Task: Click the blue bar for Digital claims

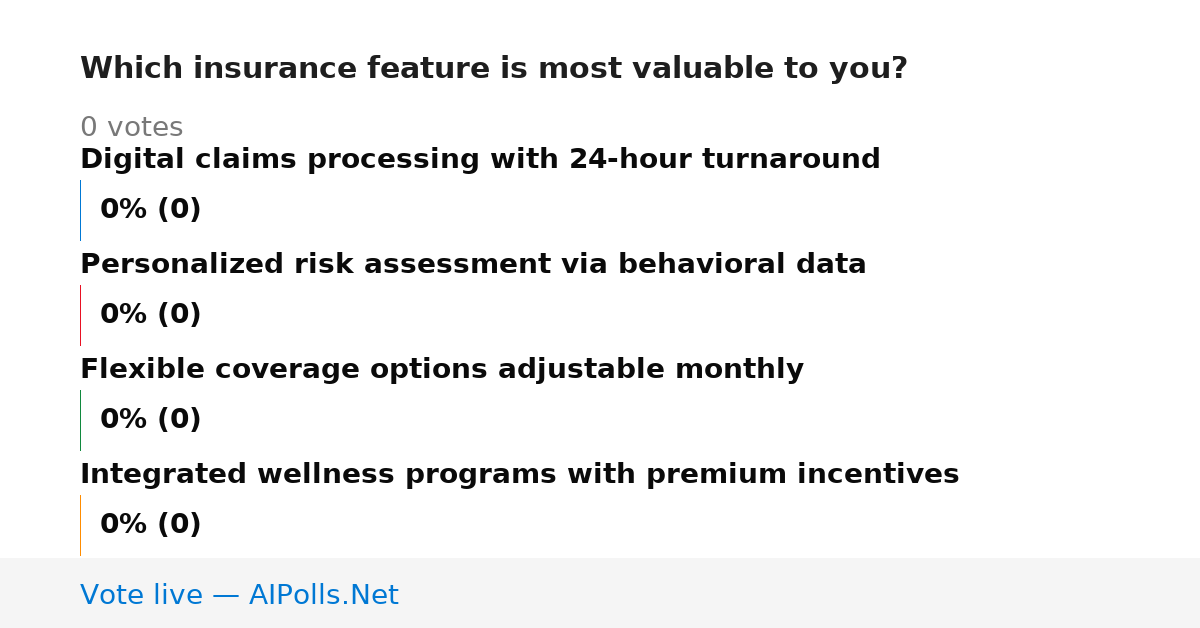Action: [x=80, y=210]
